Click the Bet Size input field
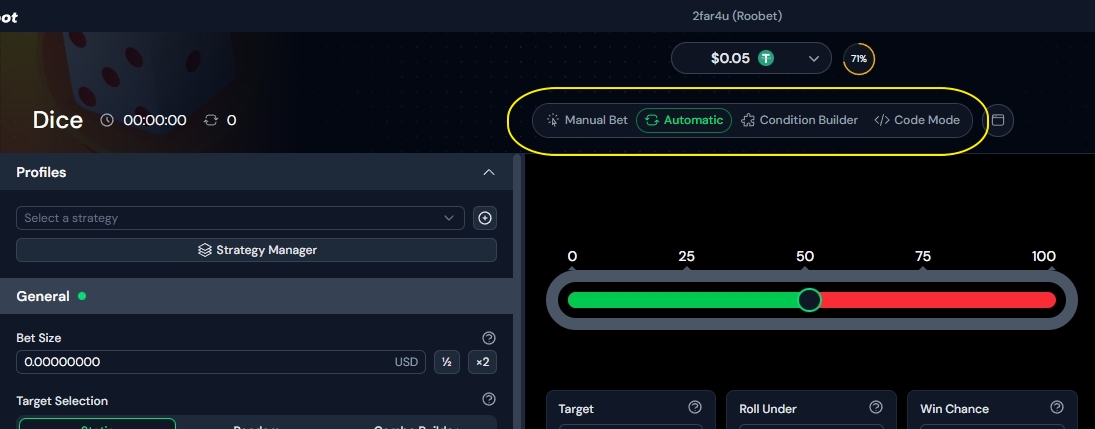Viewport: 1095px width, 429px height. 221,362
